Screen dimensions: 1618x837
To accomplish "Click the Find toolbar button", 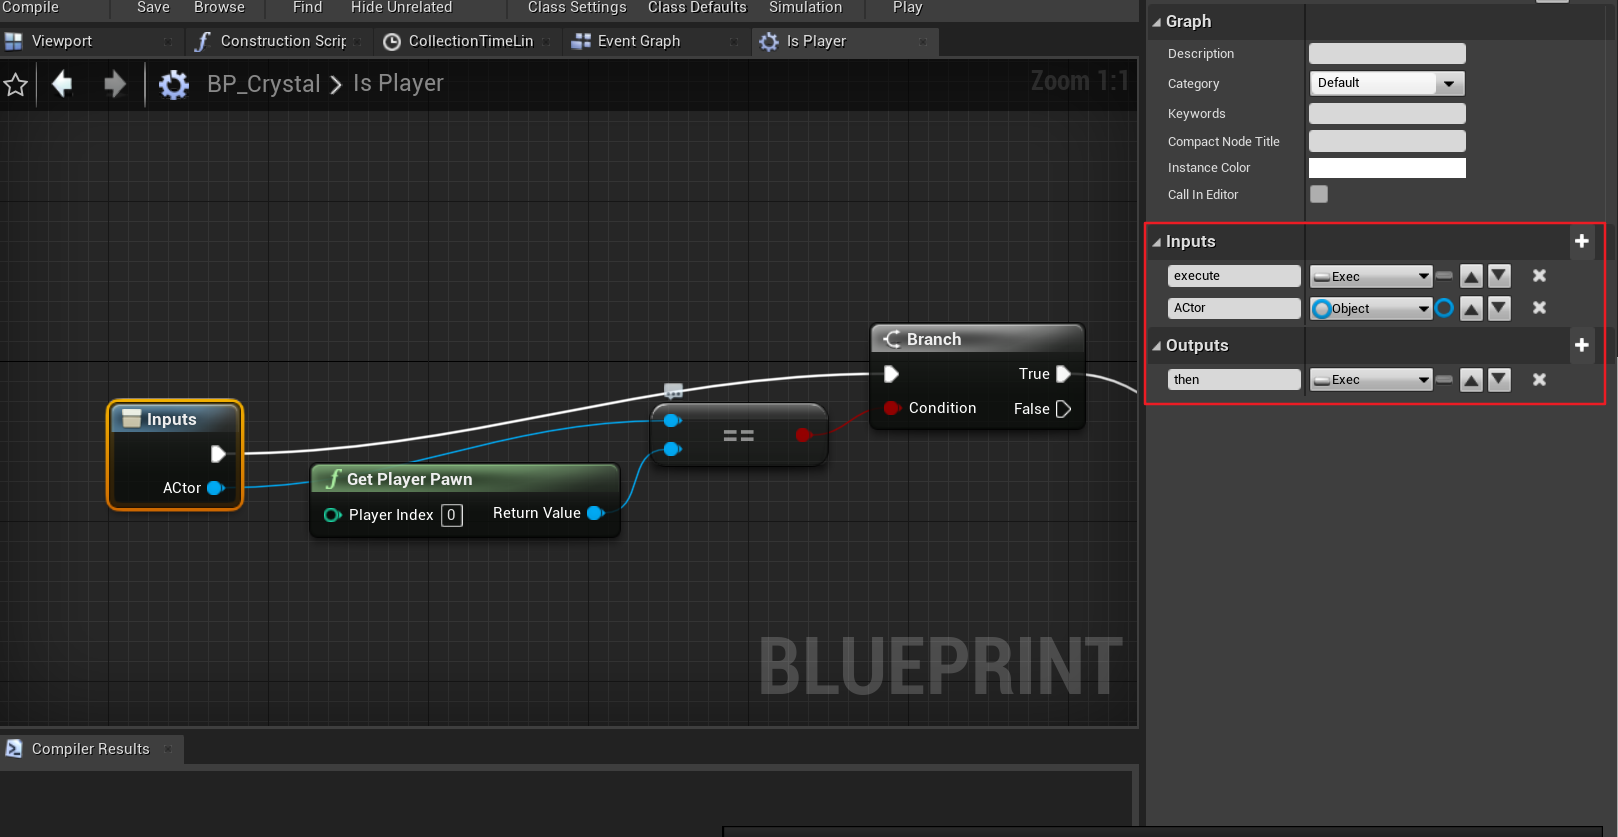I will click(x=307, y=8).
